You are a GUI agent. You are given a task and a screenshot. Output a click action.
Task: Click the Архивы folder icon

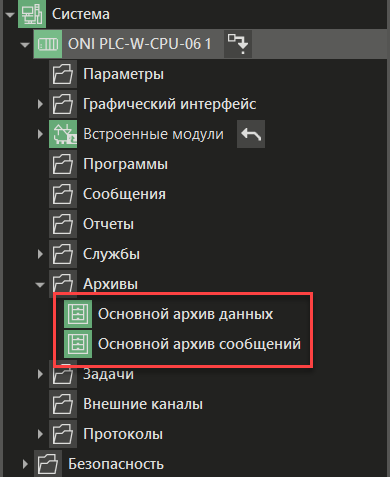63,283
